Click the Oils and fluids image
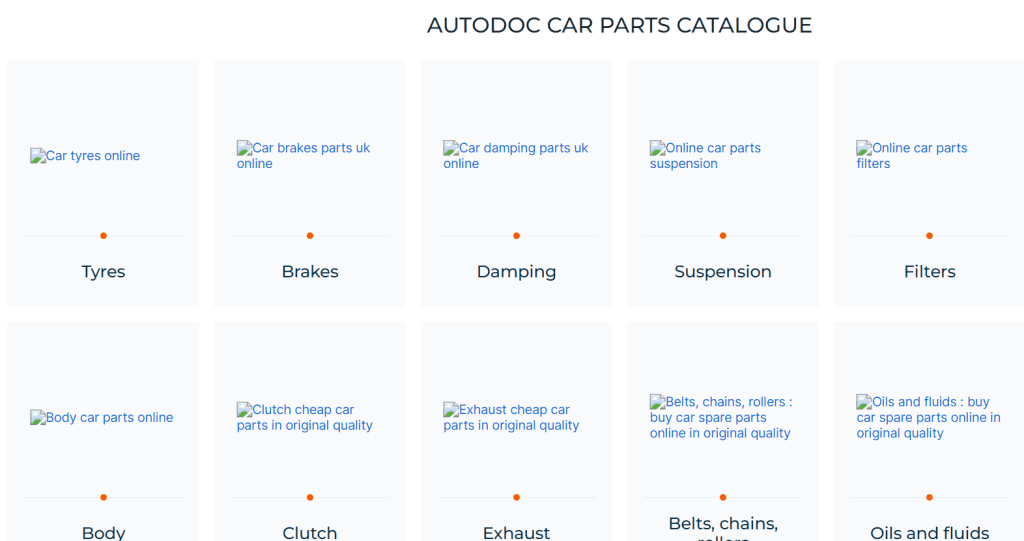The image size is (1024, 541). (x=928, y=417)
